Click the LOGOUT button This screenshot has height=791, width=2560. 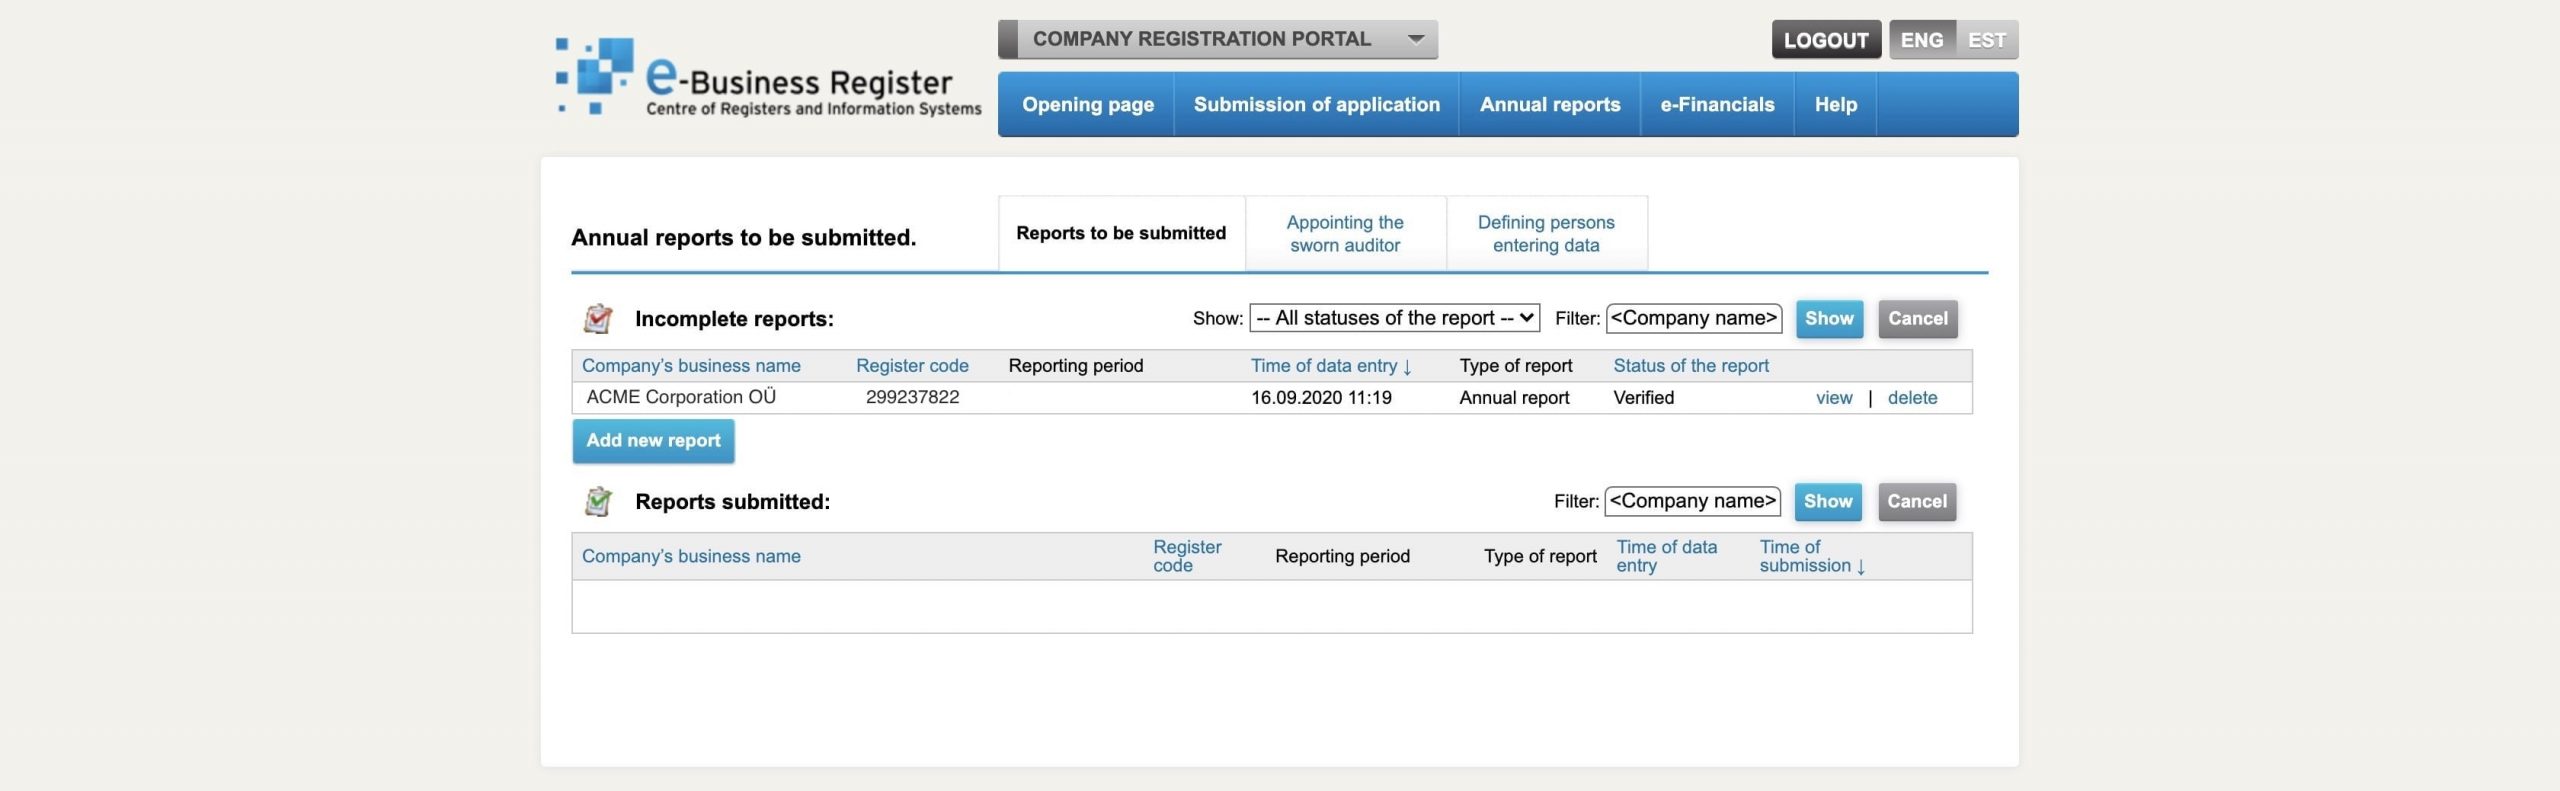(x=1825, y=40)
